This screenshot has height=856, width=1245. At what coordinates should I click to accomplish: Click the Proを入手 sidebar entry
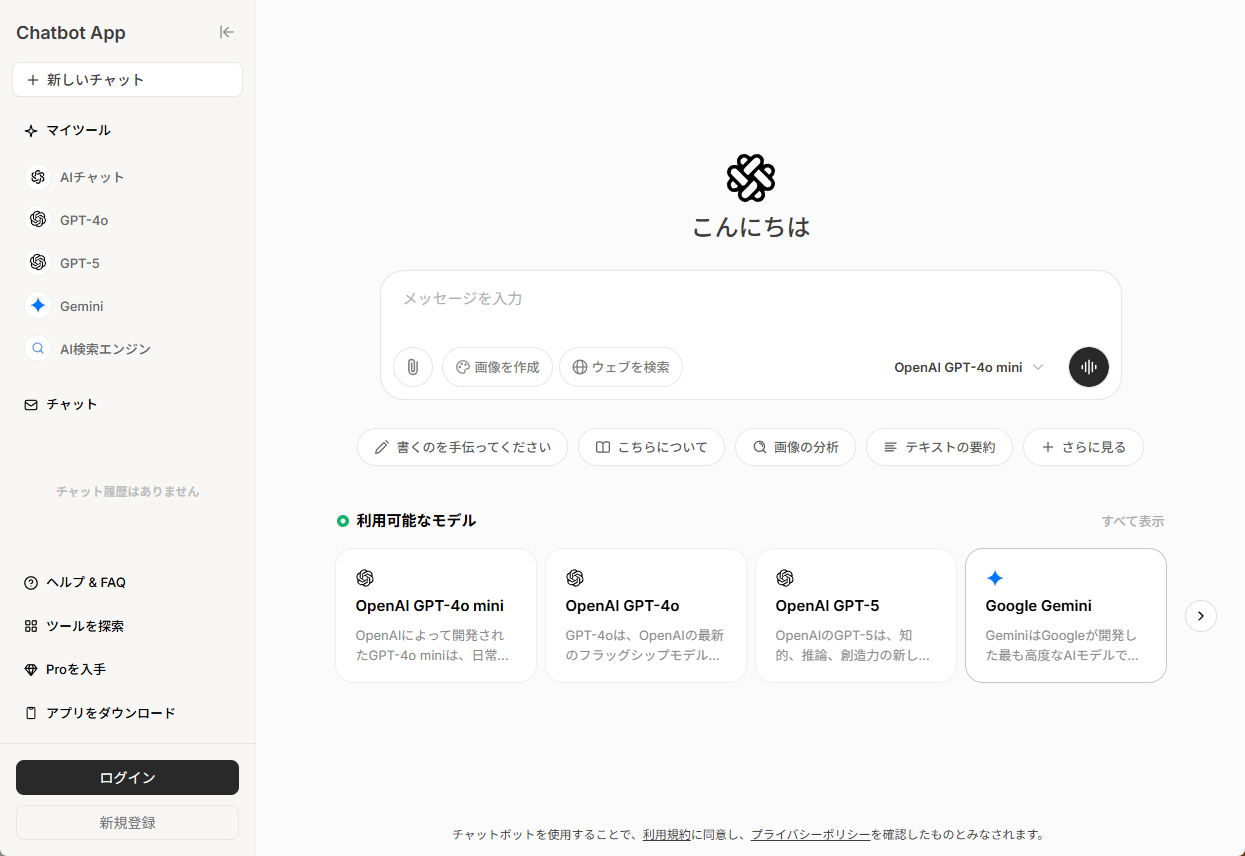pyautogui.click(x=127, y=670)
